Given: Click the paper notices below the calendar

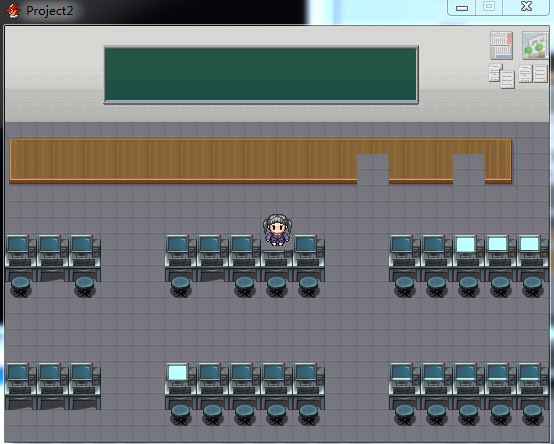Looking at the screenshot, I should [x=502, y=76].
